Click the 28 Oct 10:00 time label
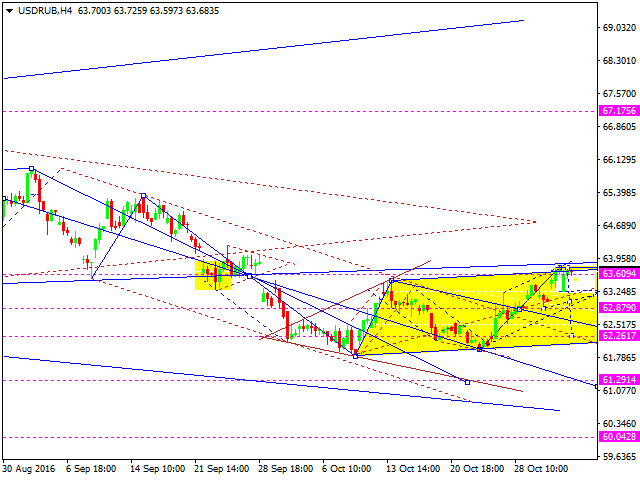Image resolution: width=640 pixels, height=480 pixels. click(x=541, y=469)
